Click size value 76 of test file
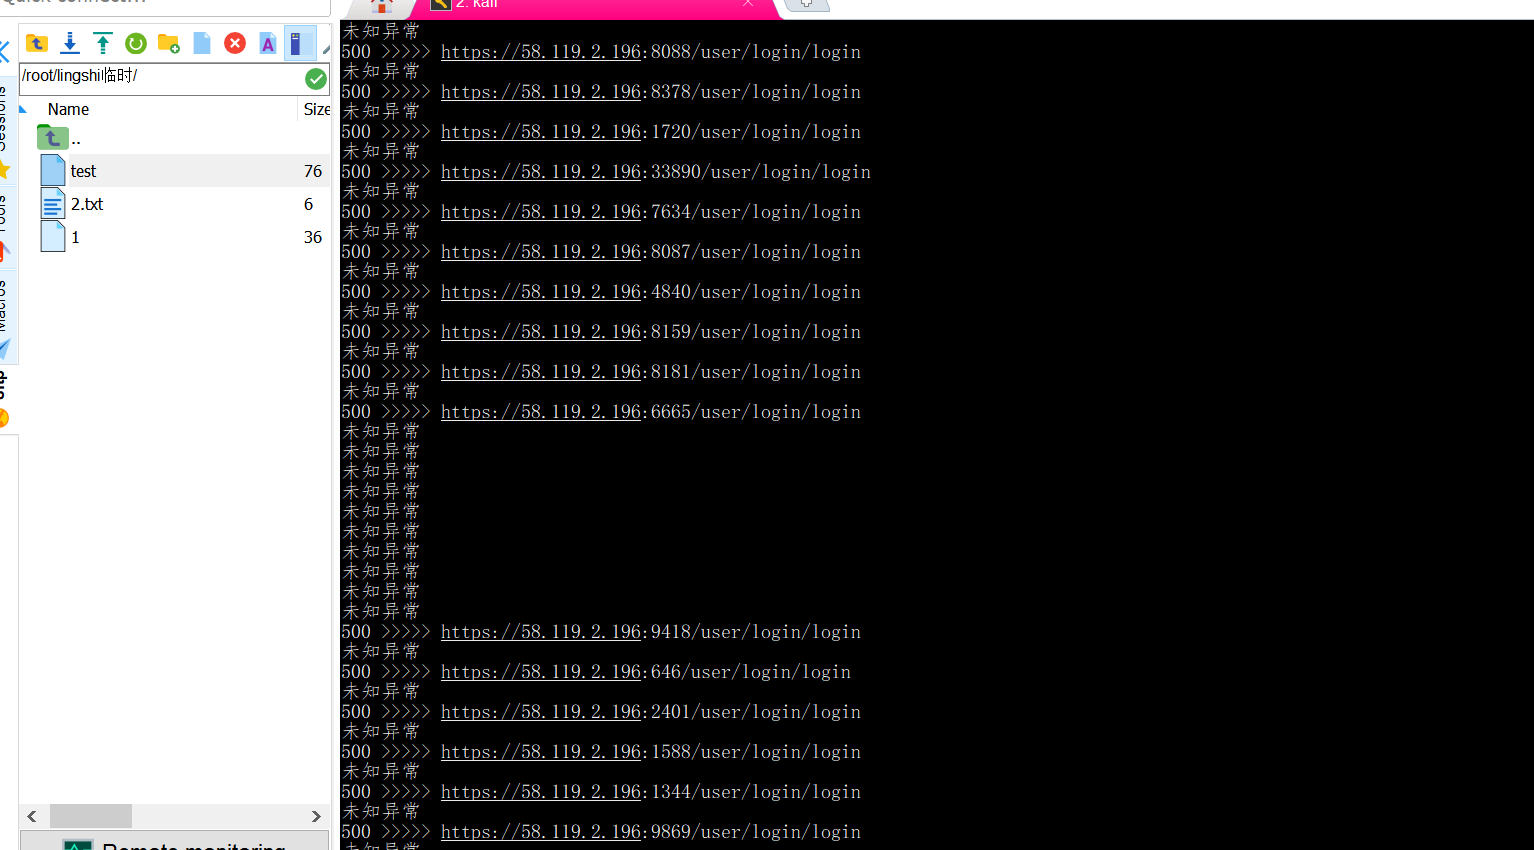Image resolution: width=1534 pixels, height=850 pixels. (x=313, y=171)
